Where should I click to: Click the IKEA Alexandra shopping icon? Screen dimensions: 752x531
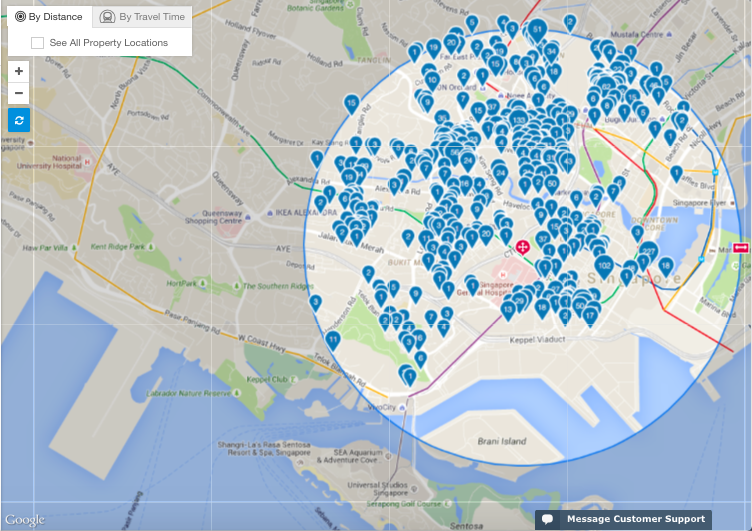tap(270, 212)
